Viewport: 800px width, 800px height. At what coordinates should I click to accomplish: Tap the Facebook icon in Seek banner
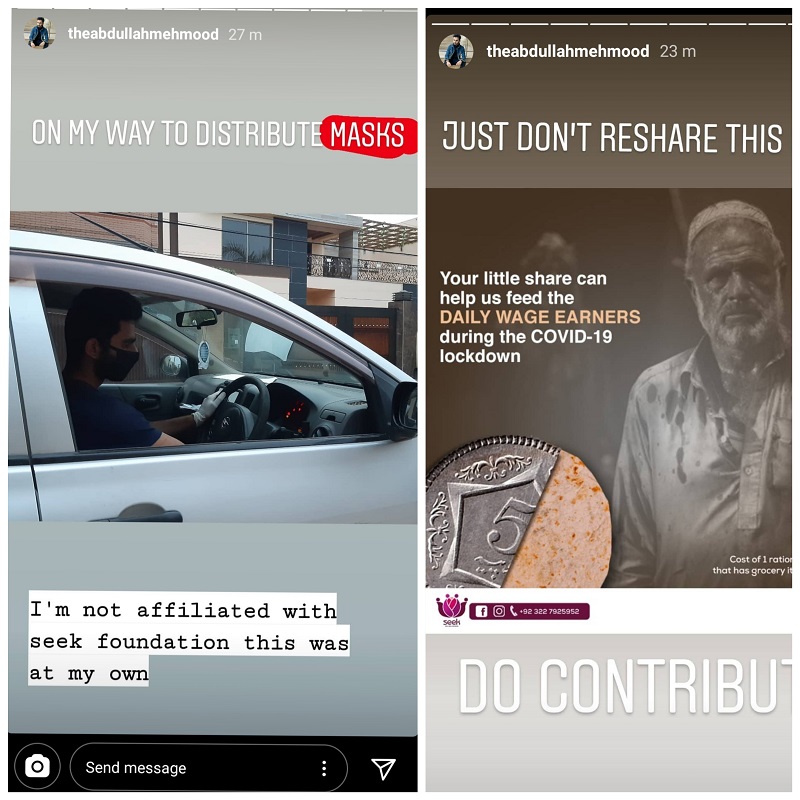[x=481, y=611]
